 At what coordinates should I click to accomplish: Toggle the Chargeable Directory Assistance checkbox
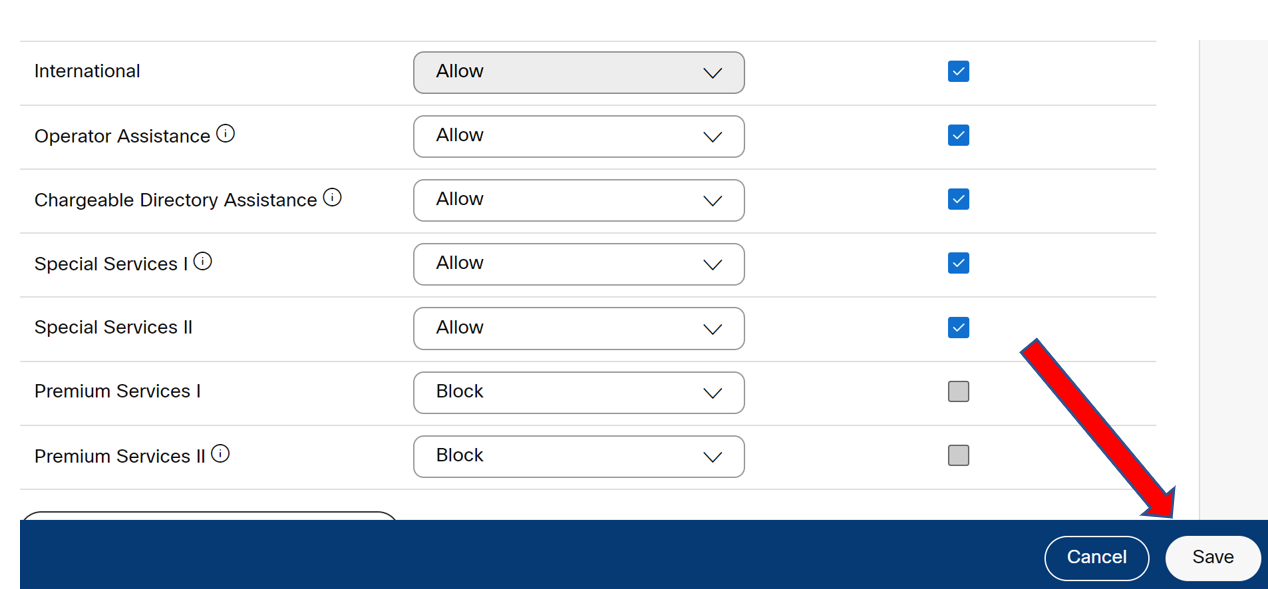(x=958, y=199)
